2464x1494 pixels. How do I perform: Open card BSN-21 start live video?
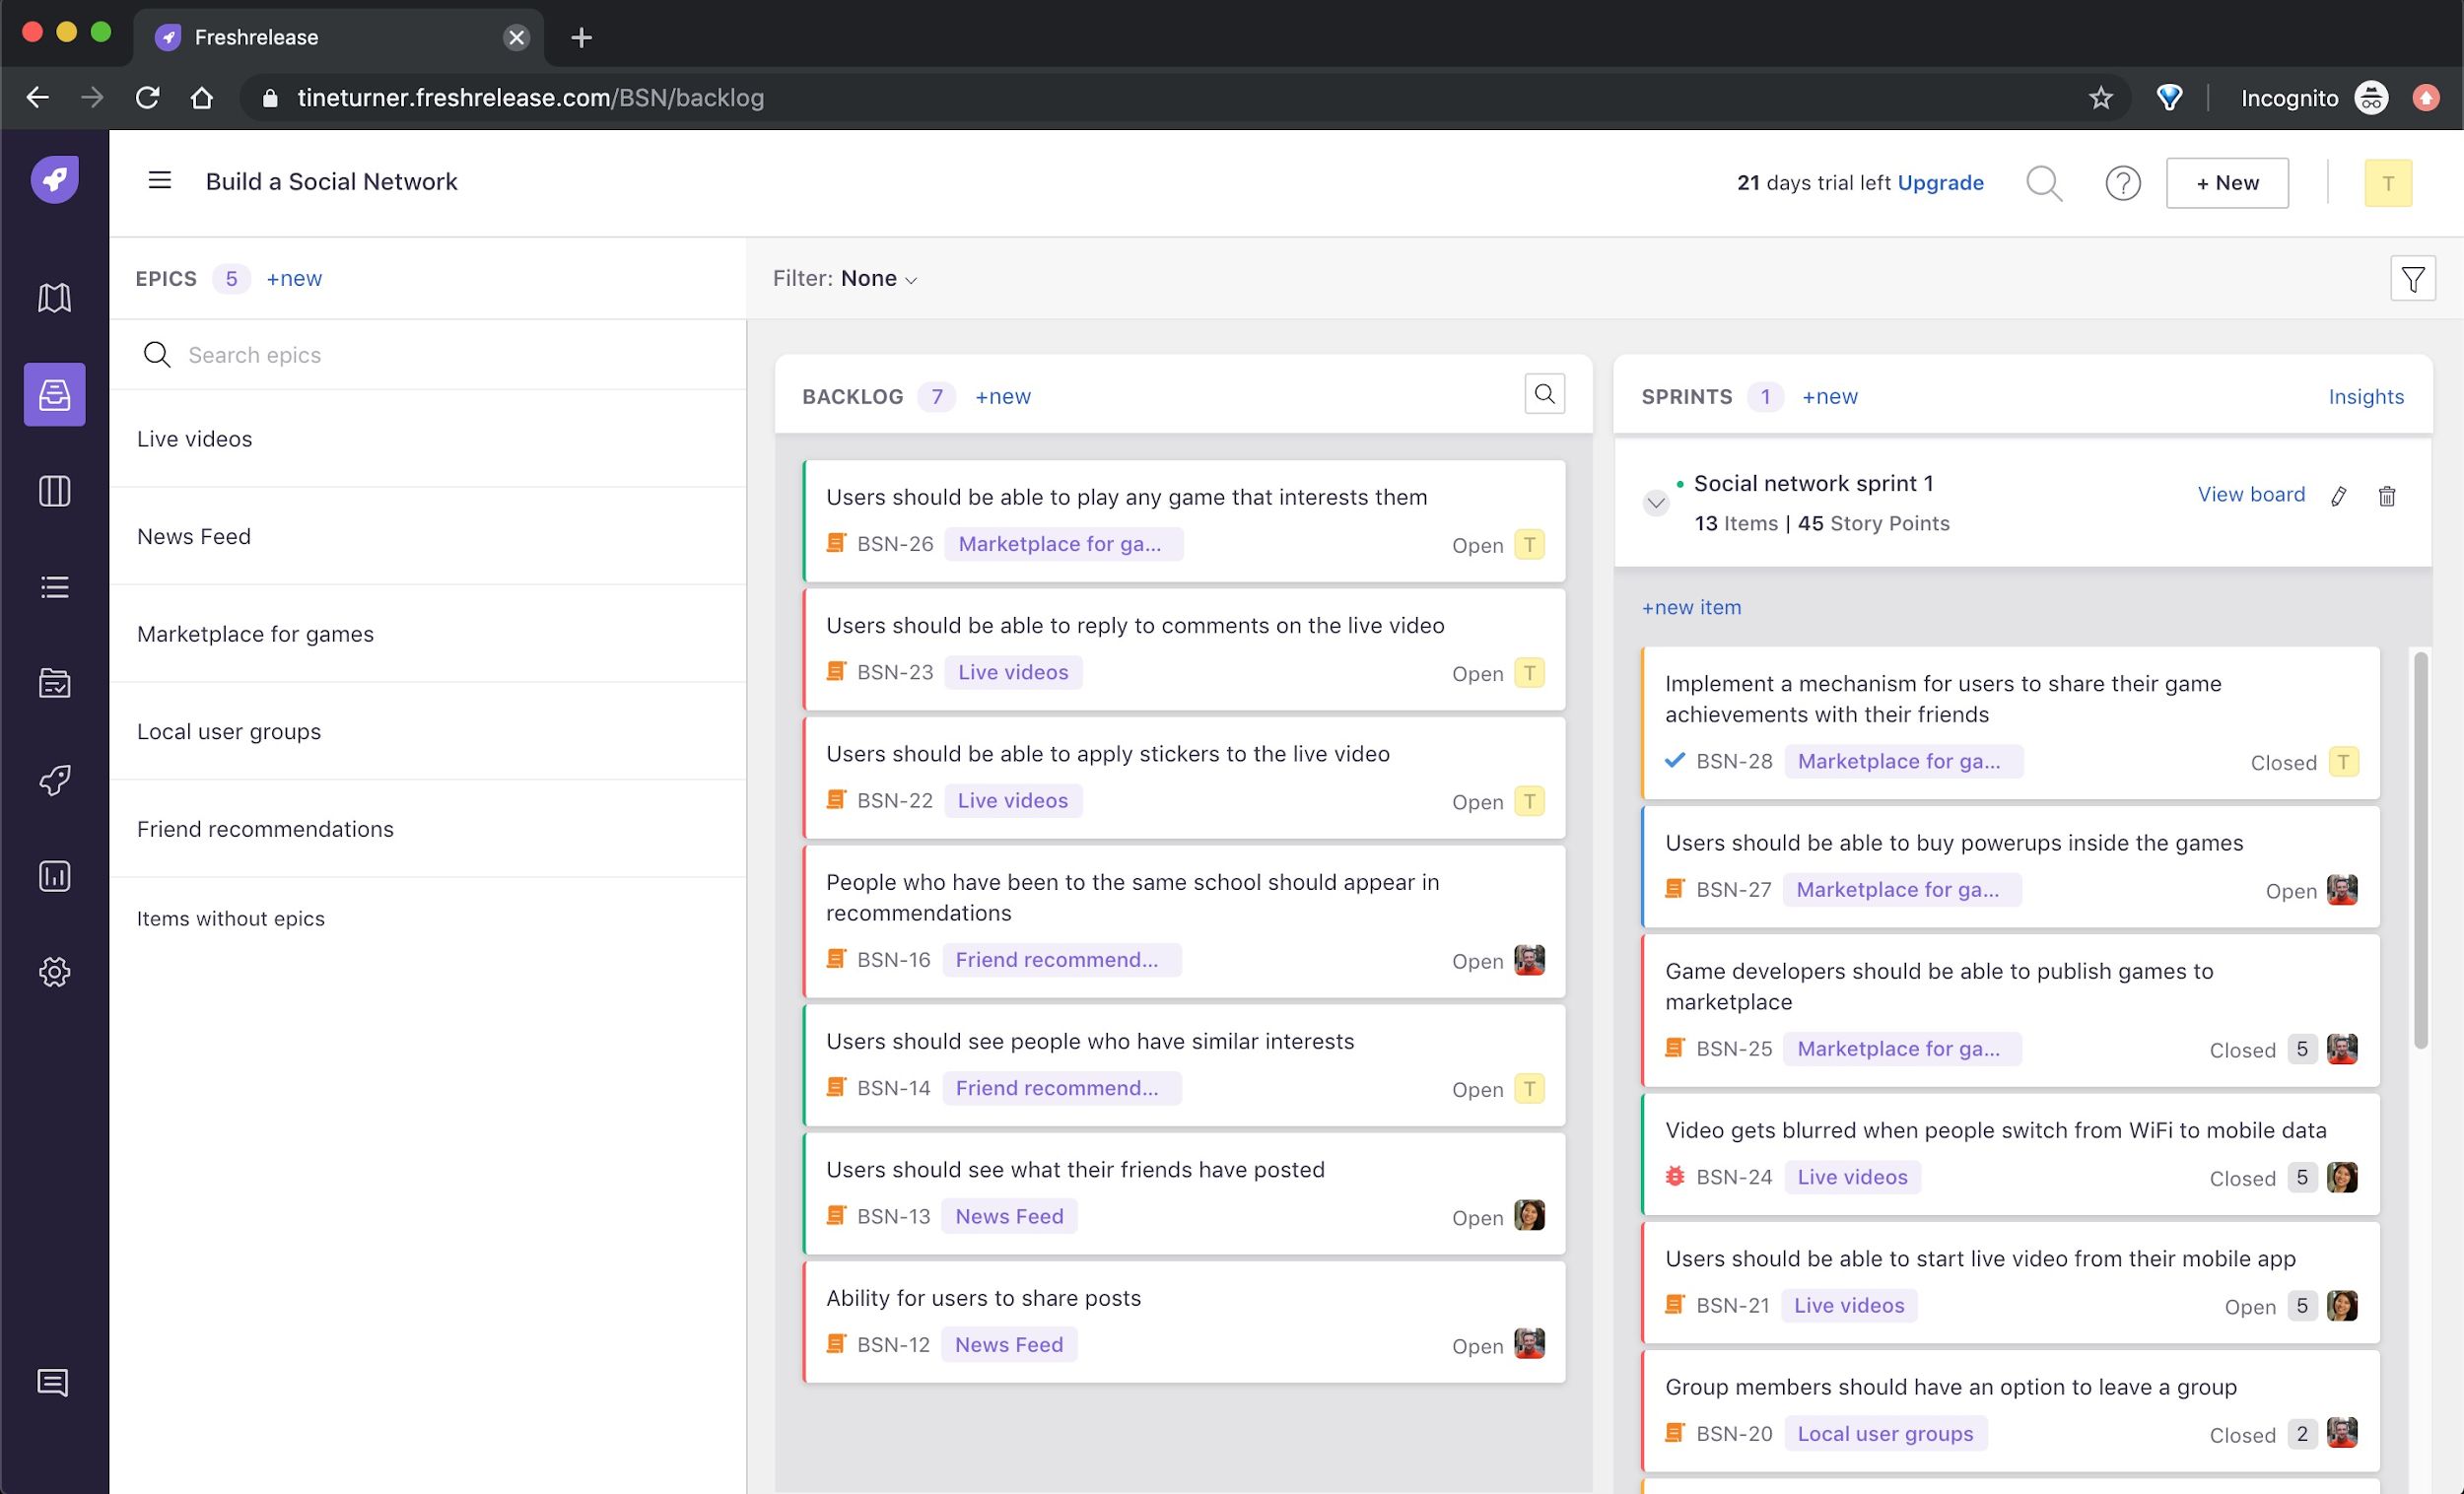(2011, 1282)
